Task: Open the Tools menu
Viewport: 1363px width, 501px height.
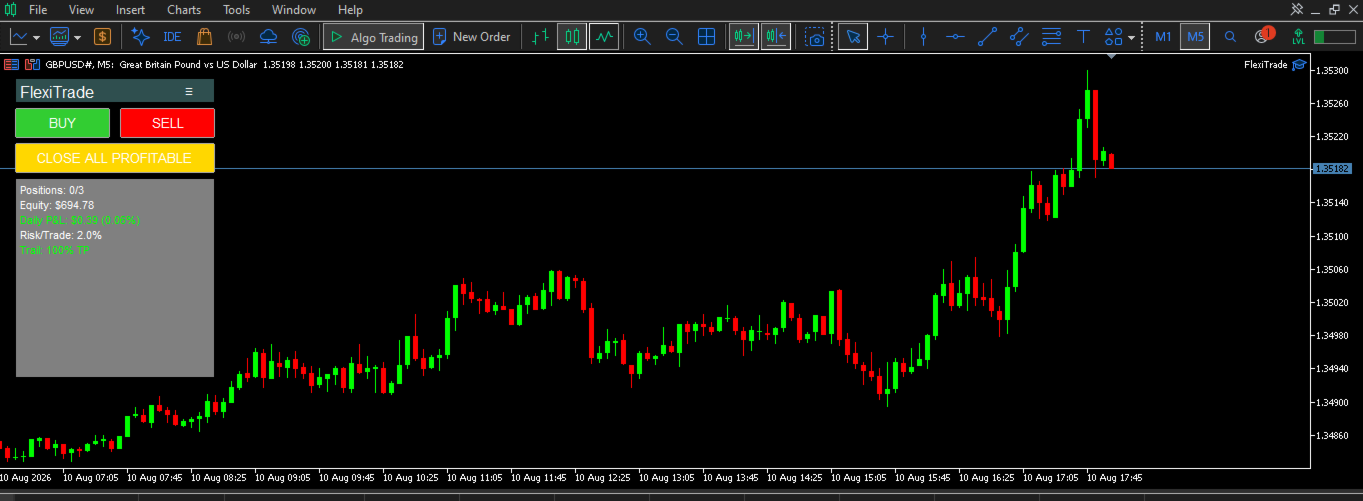Action: point(237,10)
